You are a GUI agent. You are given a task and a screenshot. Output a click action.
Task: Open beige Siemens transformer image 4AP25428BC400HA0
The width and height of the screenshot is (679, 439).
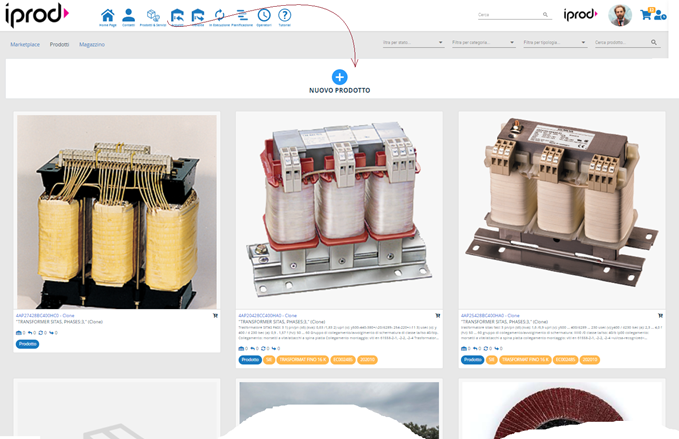[x=562, y=210]
